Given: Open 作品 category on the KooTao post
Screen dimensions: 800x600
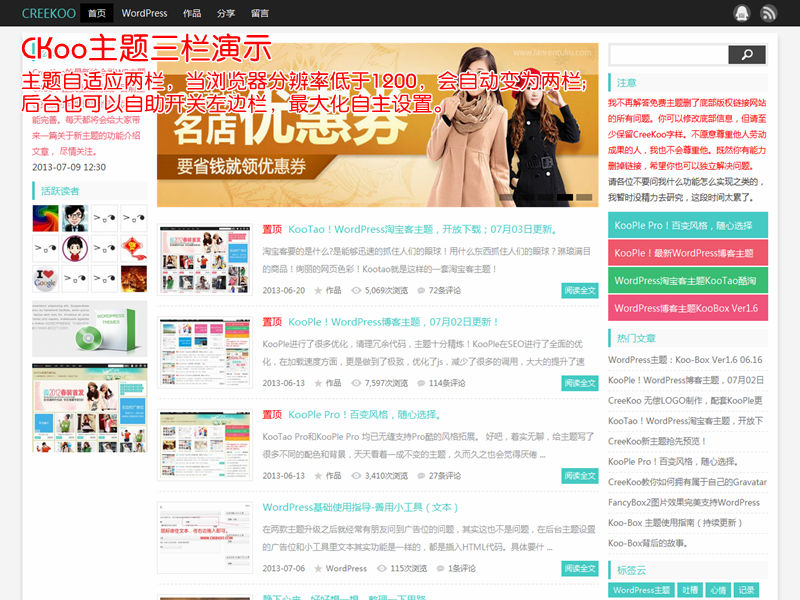Looking at the screenshot, I should [x=333, y=290].
